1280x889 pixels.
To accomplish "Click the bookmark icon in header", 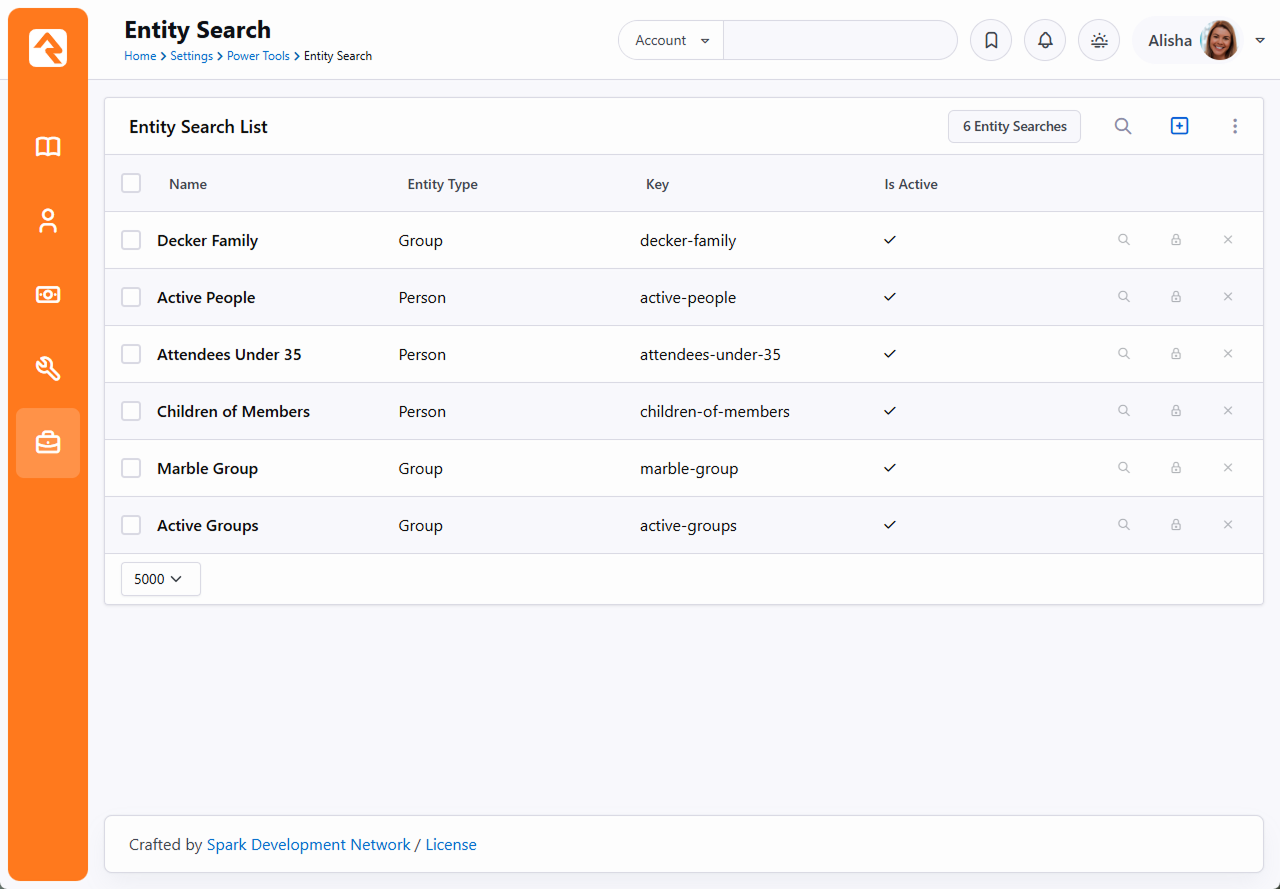I will (x=991, y=41).
